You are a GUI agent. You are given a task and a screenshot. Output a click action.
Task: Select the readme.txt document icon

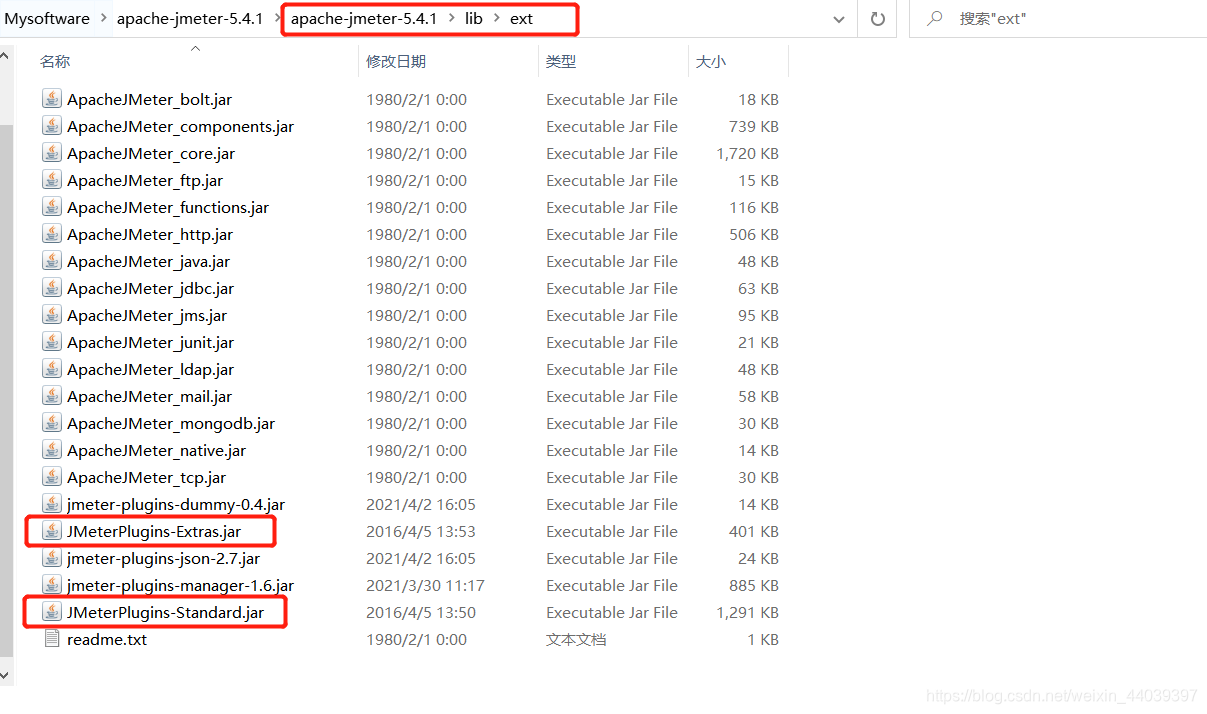52,639
